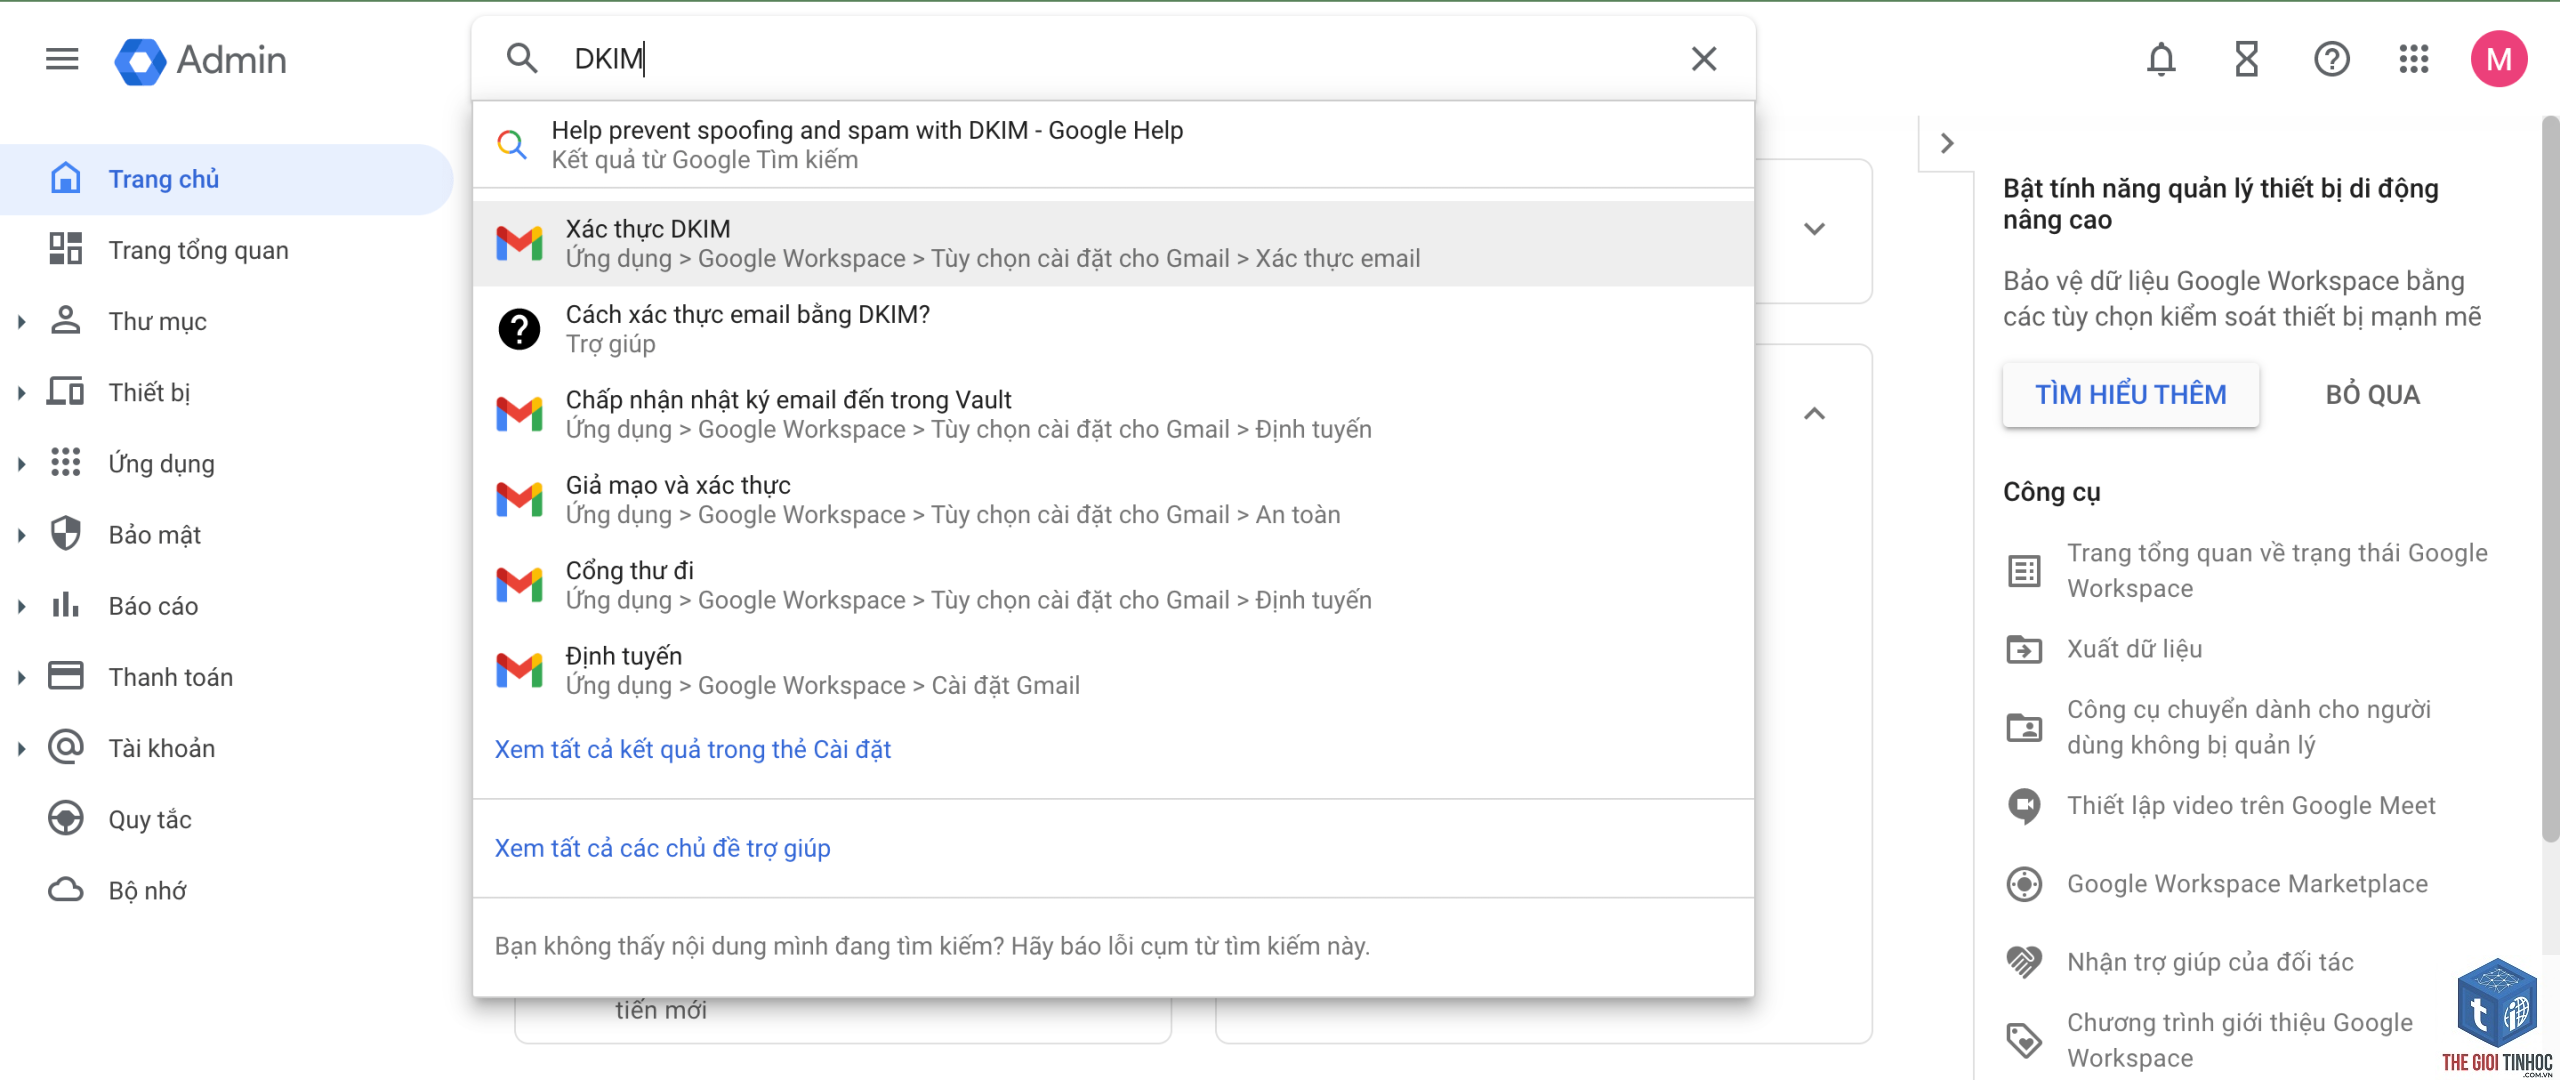The height and width of the screenshot is (1080, 2560).
Task: Click the Bảo mật shield icon
Action: pyautogui.click(x=66, y=534)
